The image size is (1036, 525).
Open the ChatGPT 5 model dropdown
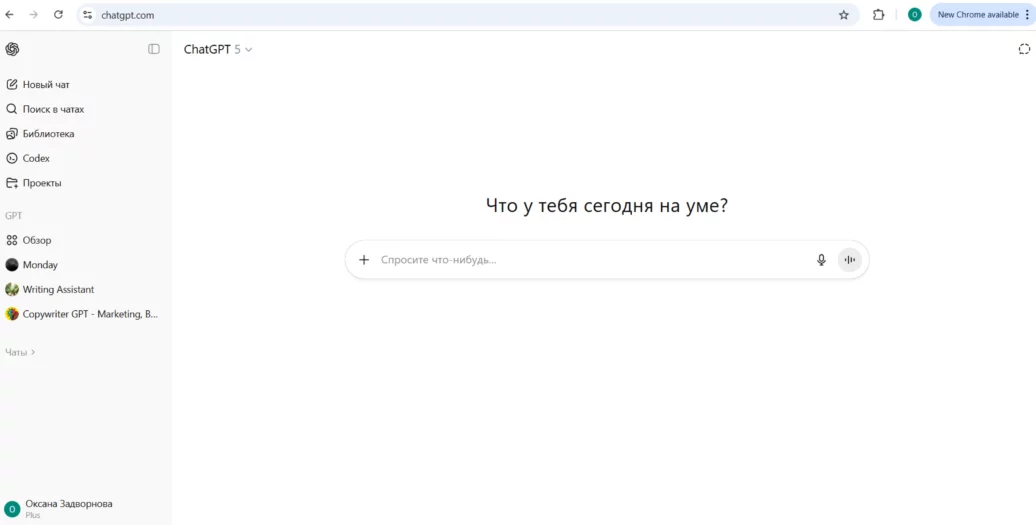[218, 49]
